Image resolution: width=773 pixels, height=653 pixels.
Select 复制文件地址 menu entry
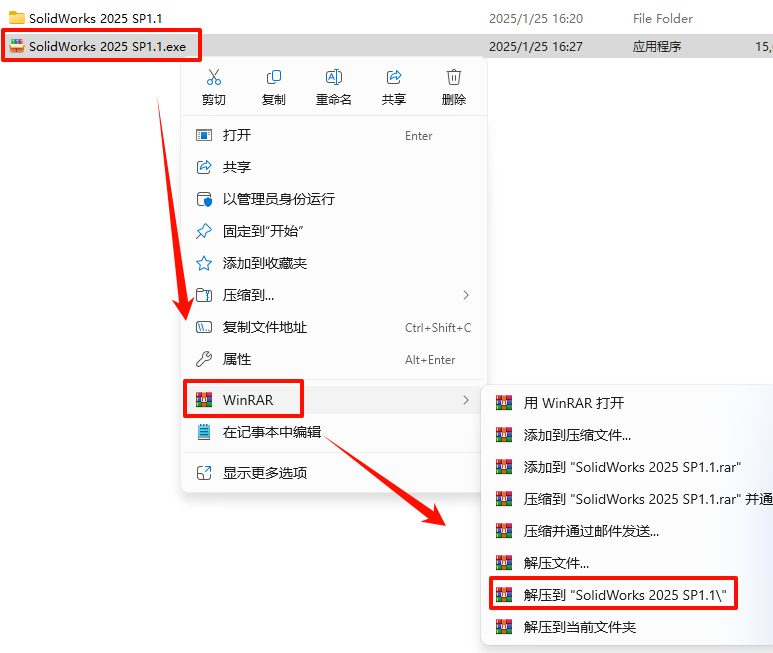334,327
